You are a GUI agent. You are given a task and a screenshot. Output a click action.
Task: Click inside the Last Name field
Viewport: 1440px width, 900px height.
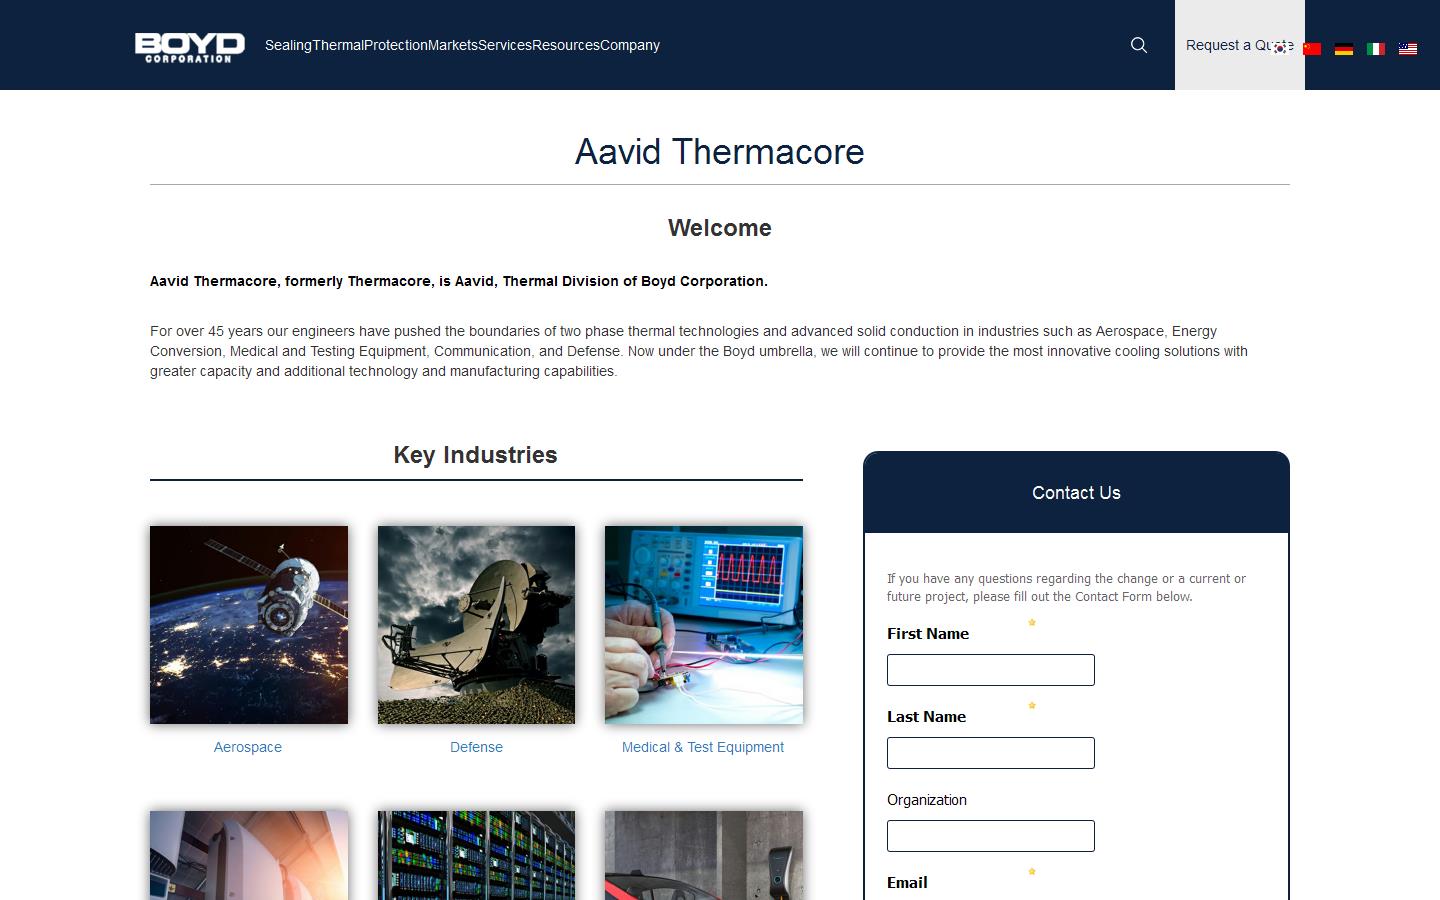pyautogui.click(x=990, y=753)
